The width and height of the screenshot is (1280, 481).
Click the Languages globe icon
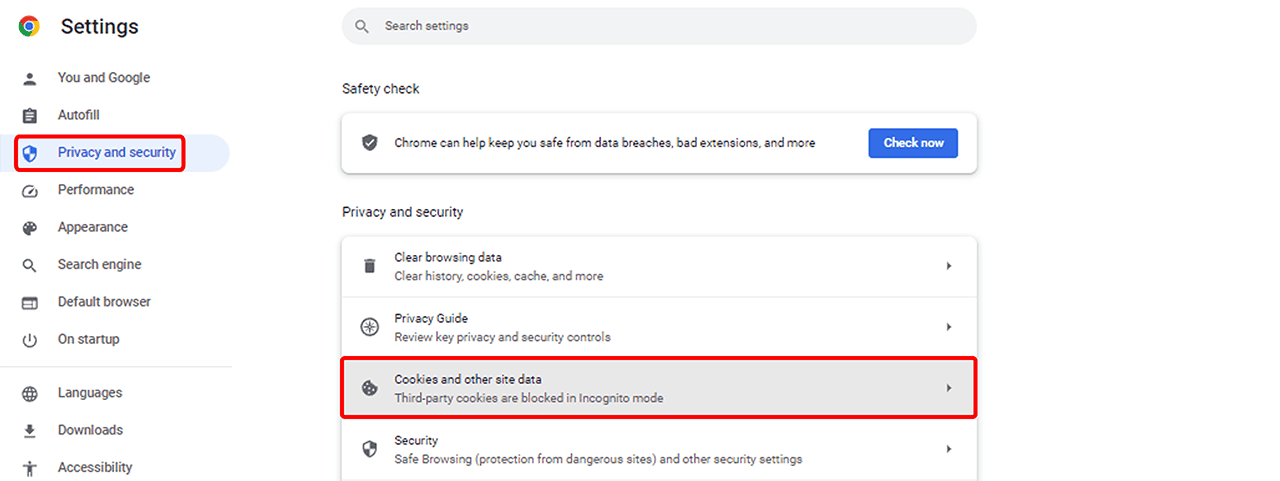coord(30,394)
